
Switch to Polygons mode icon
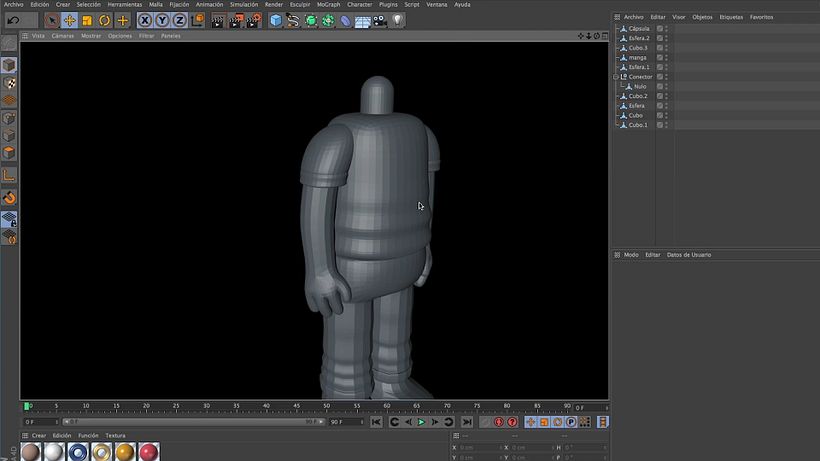[x=9, y=153]
